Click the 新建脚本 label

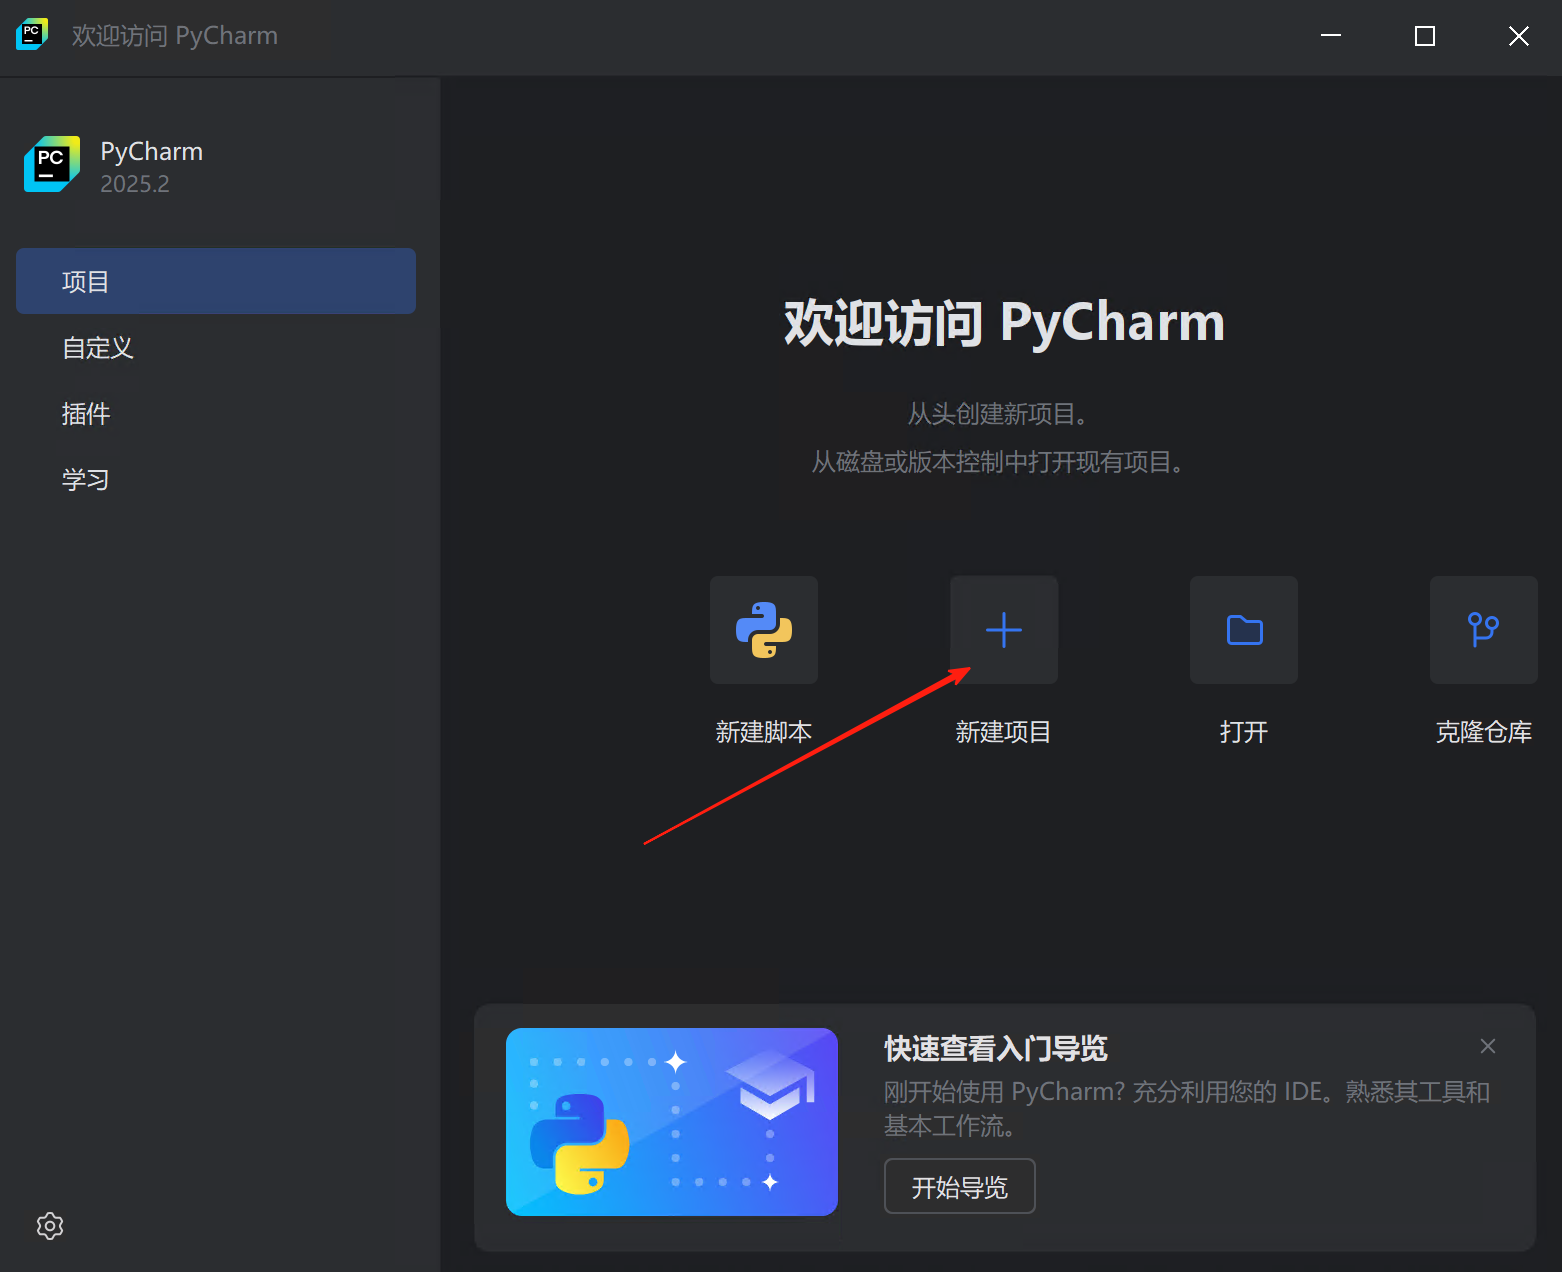(763, 731)
